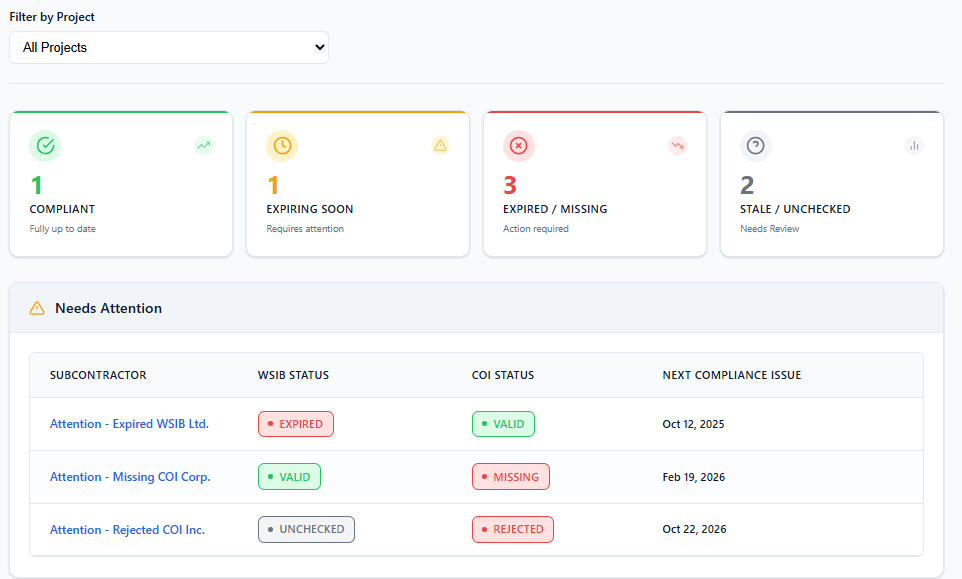Click the bar chart icon on Stale/Unchecked card
This screenshot has height=579, width=962.
tap(914, 145)
